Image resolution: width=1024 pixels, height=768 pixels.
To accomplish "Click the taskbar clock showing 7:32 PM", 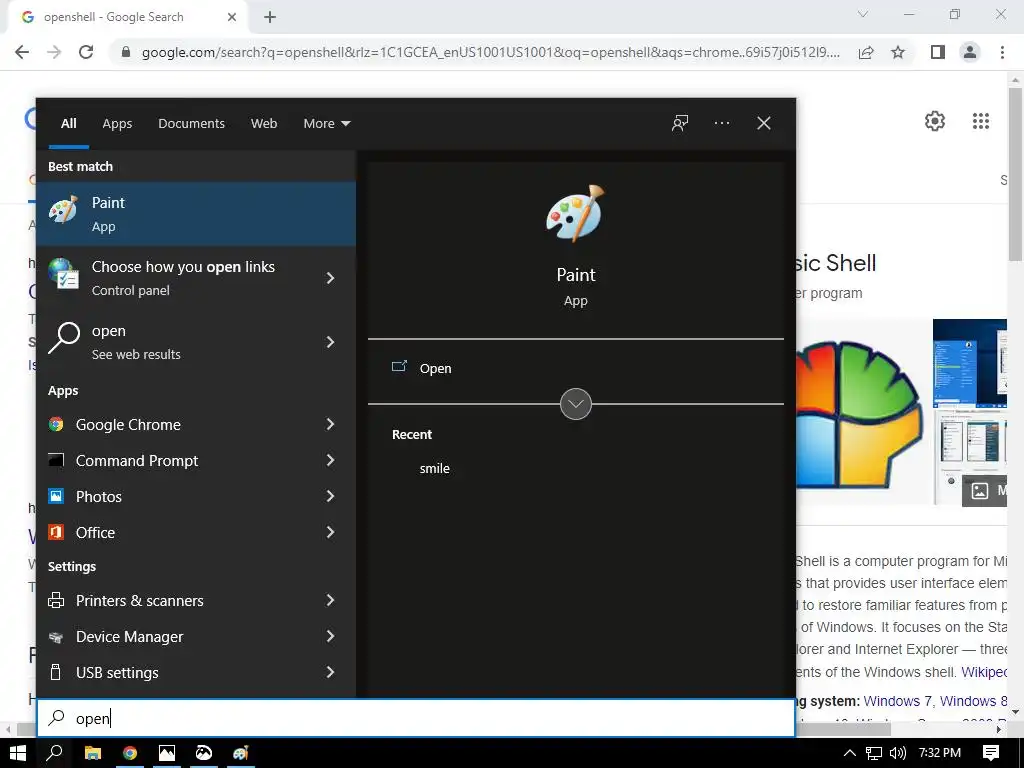I will pyautogui.click(x=940, y=753).
